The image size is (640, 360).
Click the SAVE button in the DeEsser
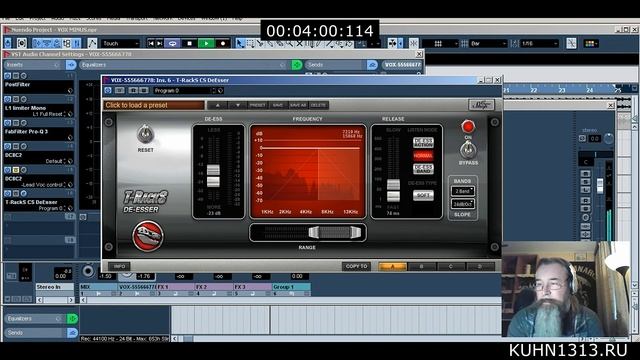[x=278, y=105]
